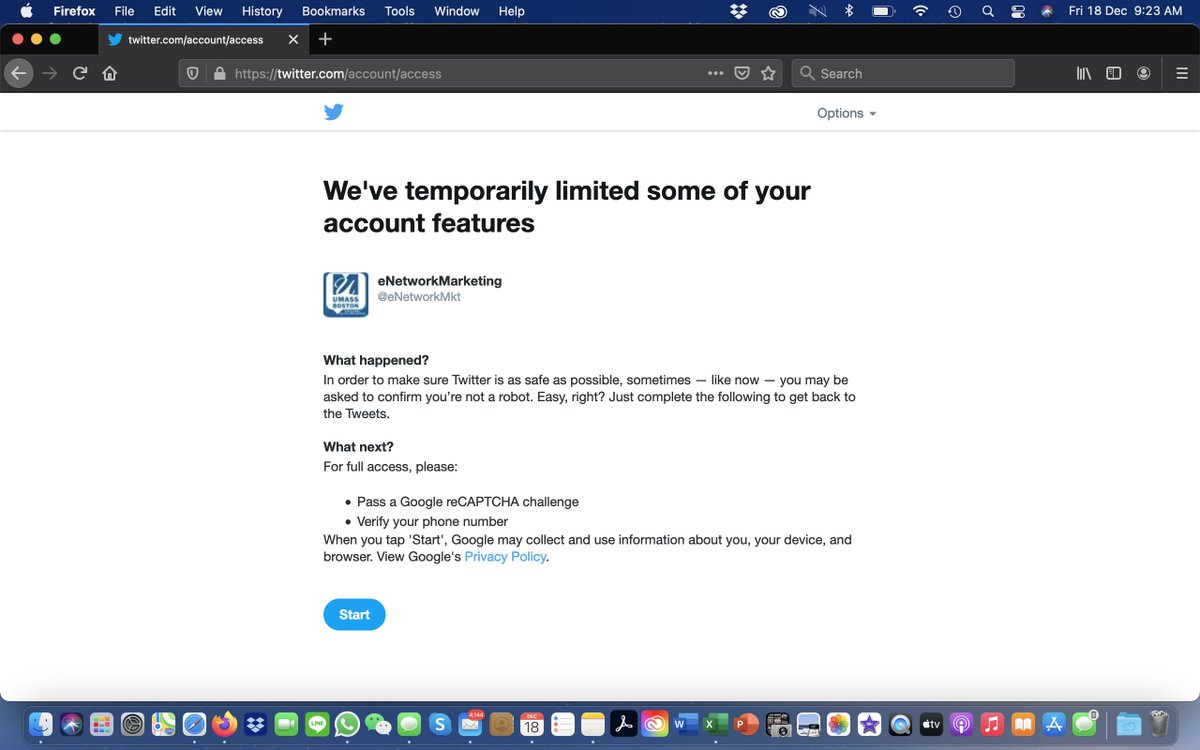
Task: Open the View menu
Action: click(x=209, y=11)
